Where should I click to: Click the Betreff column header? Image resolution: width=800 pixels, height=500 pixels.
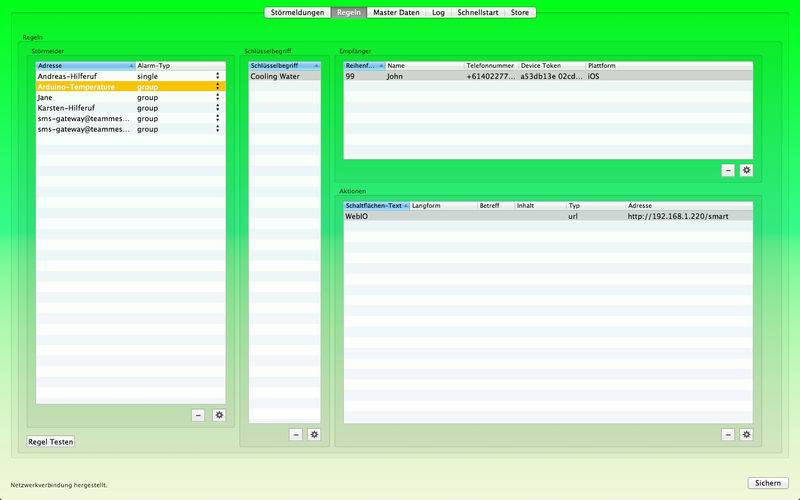coord(496,206)
